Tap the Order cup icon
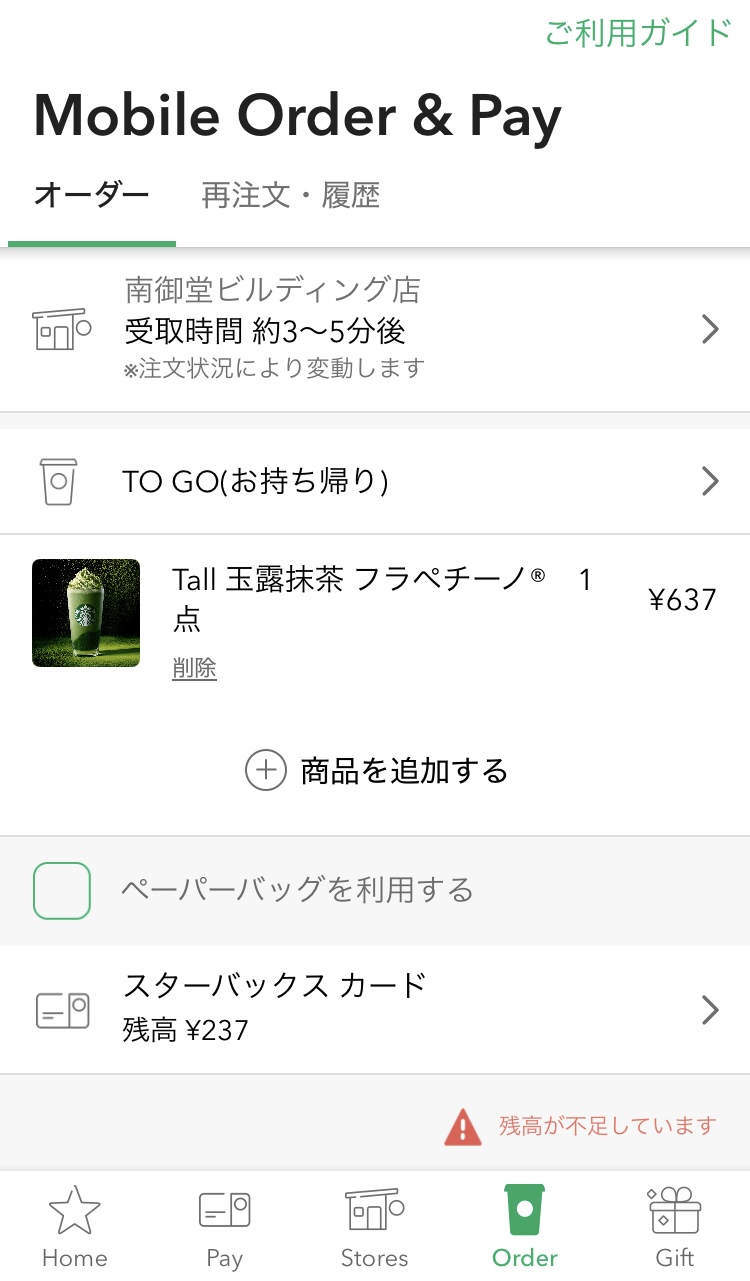The height and width of the screenshot is (1281, 750). pos(525,1210)
